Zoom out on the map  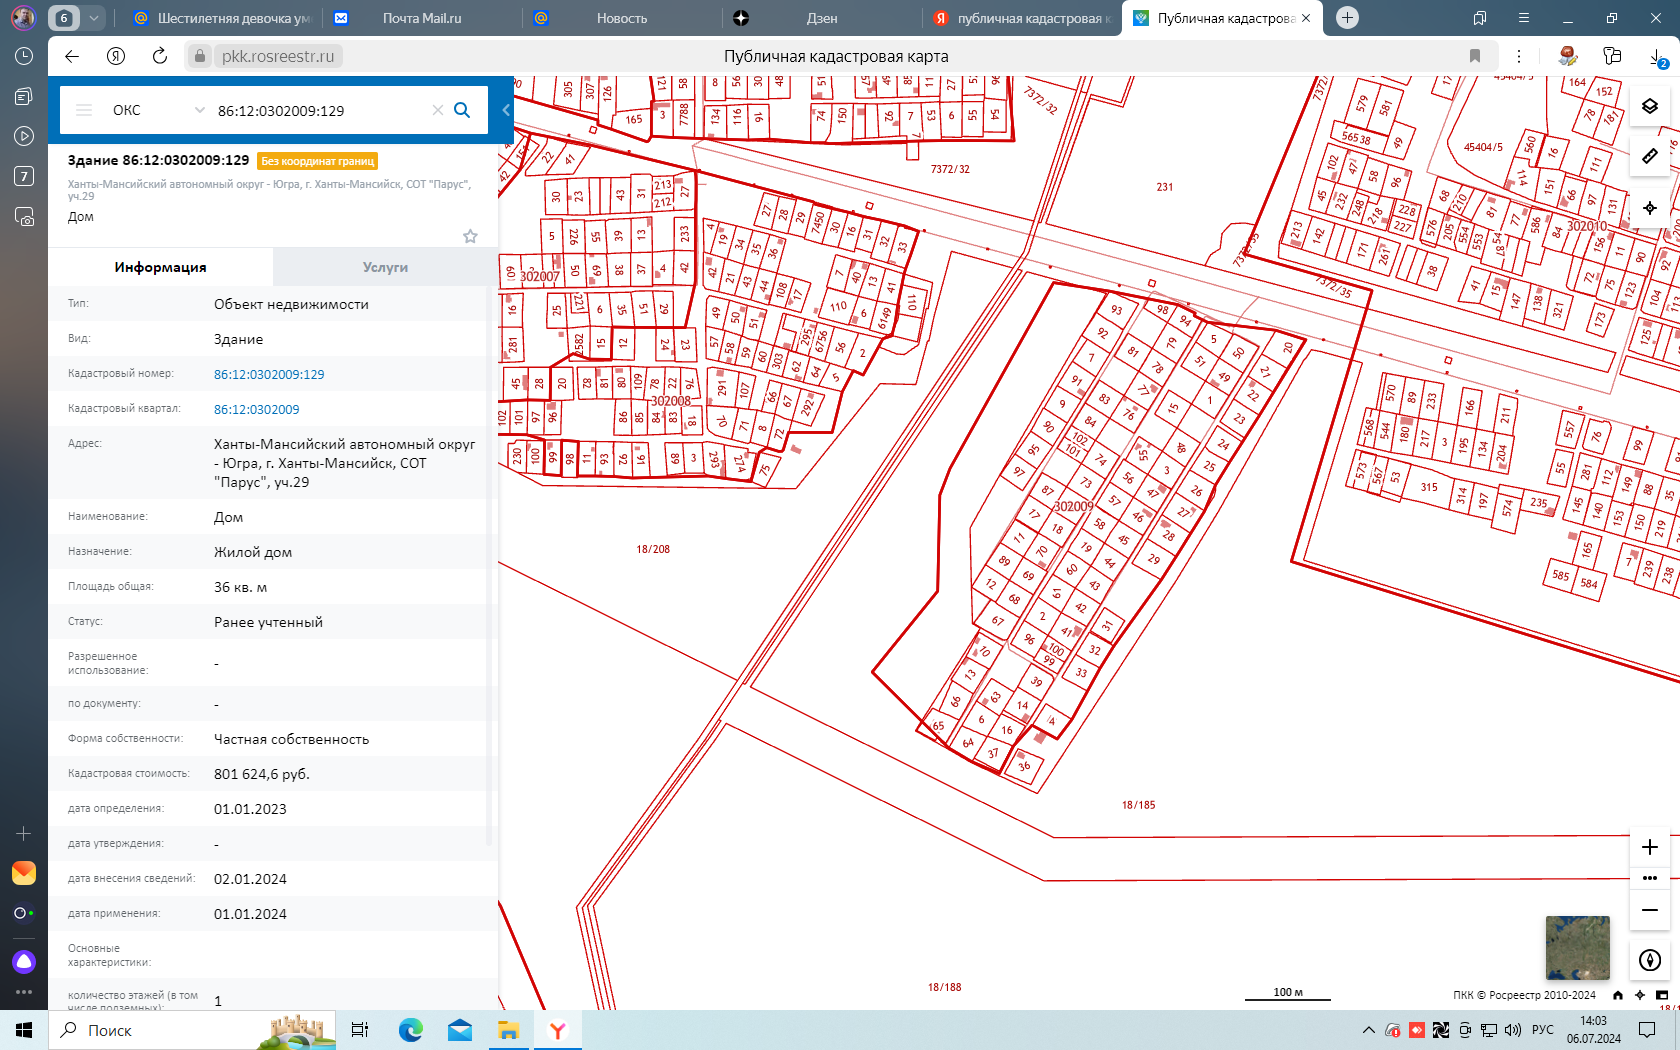1649,910
